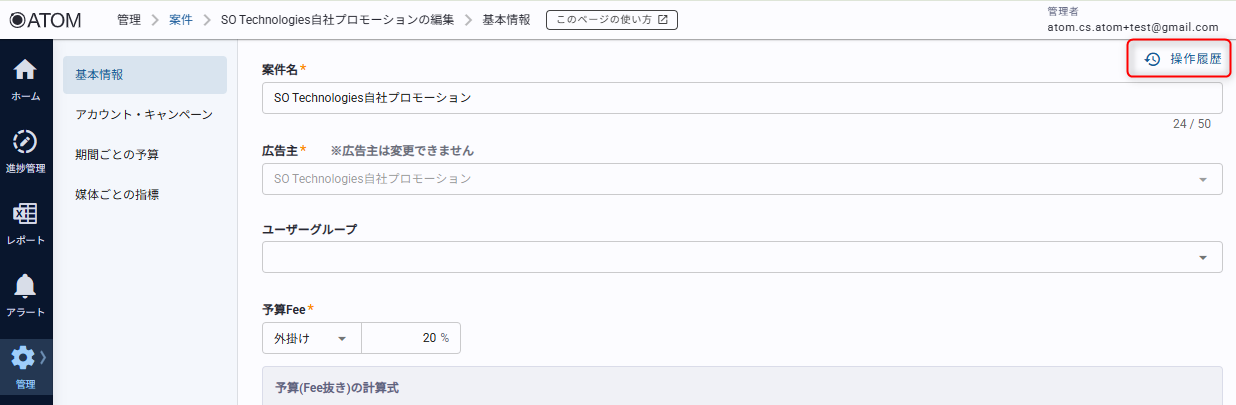Image resolution: width=1236 pixels, height=405 pixels.
Task: Open the Report (レポート) Excel icon
Action: [x=26, y=214]
